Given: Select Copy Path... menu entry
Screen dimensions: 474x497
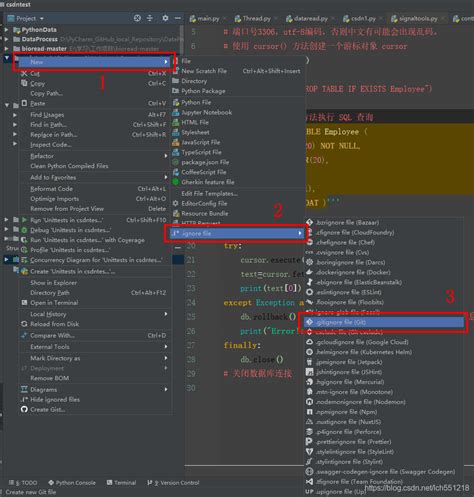Looking at the screenshot, I should click(x=94, y=93).
